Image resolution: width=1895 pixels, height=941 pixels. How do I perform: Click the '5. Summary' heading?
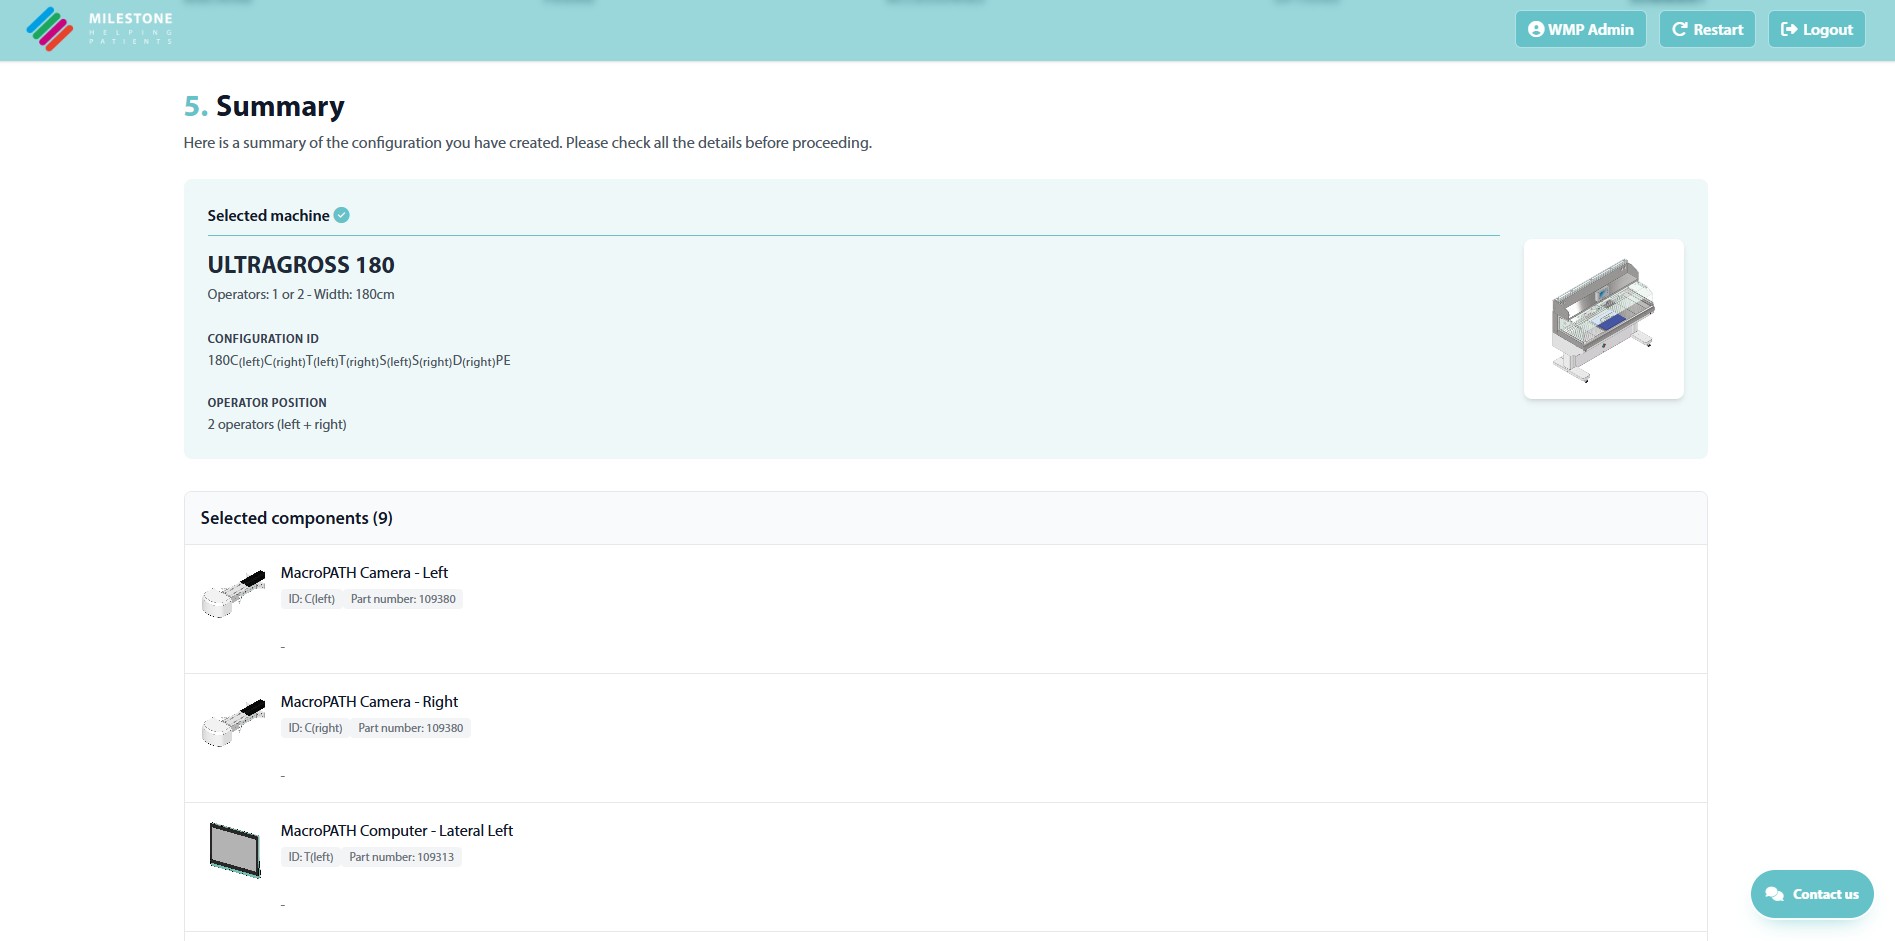pyautogui.click(x=264, y=106)
